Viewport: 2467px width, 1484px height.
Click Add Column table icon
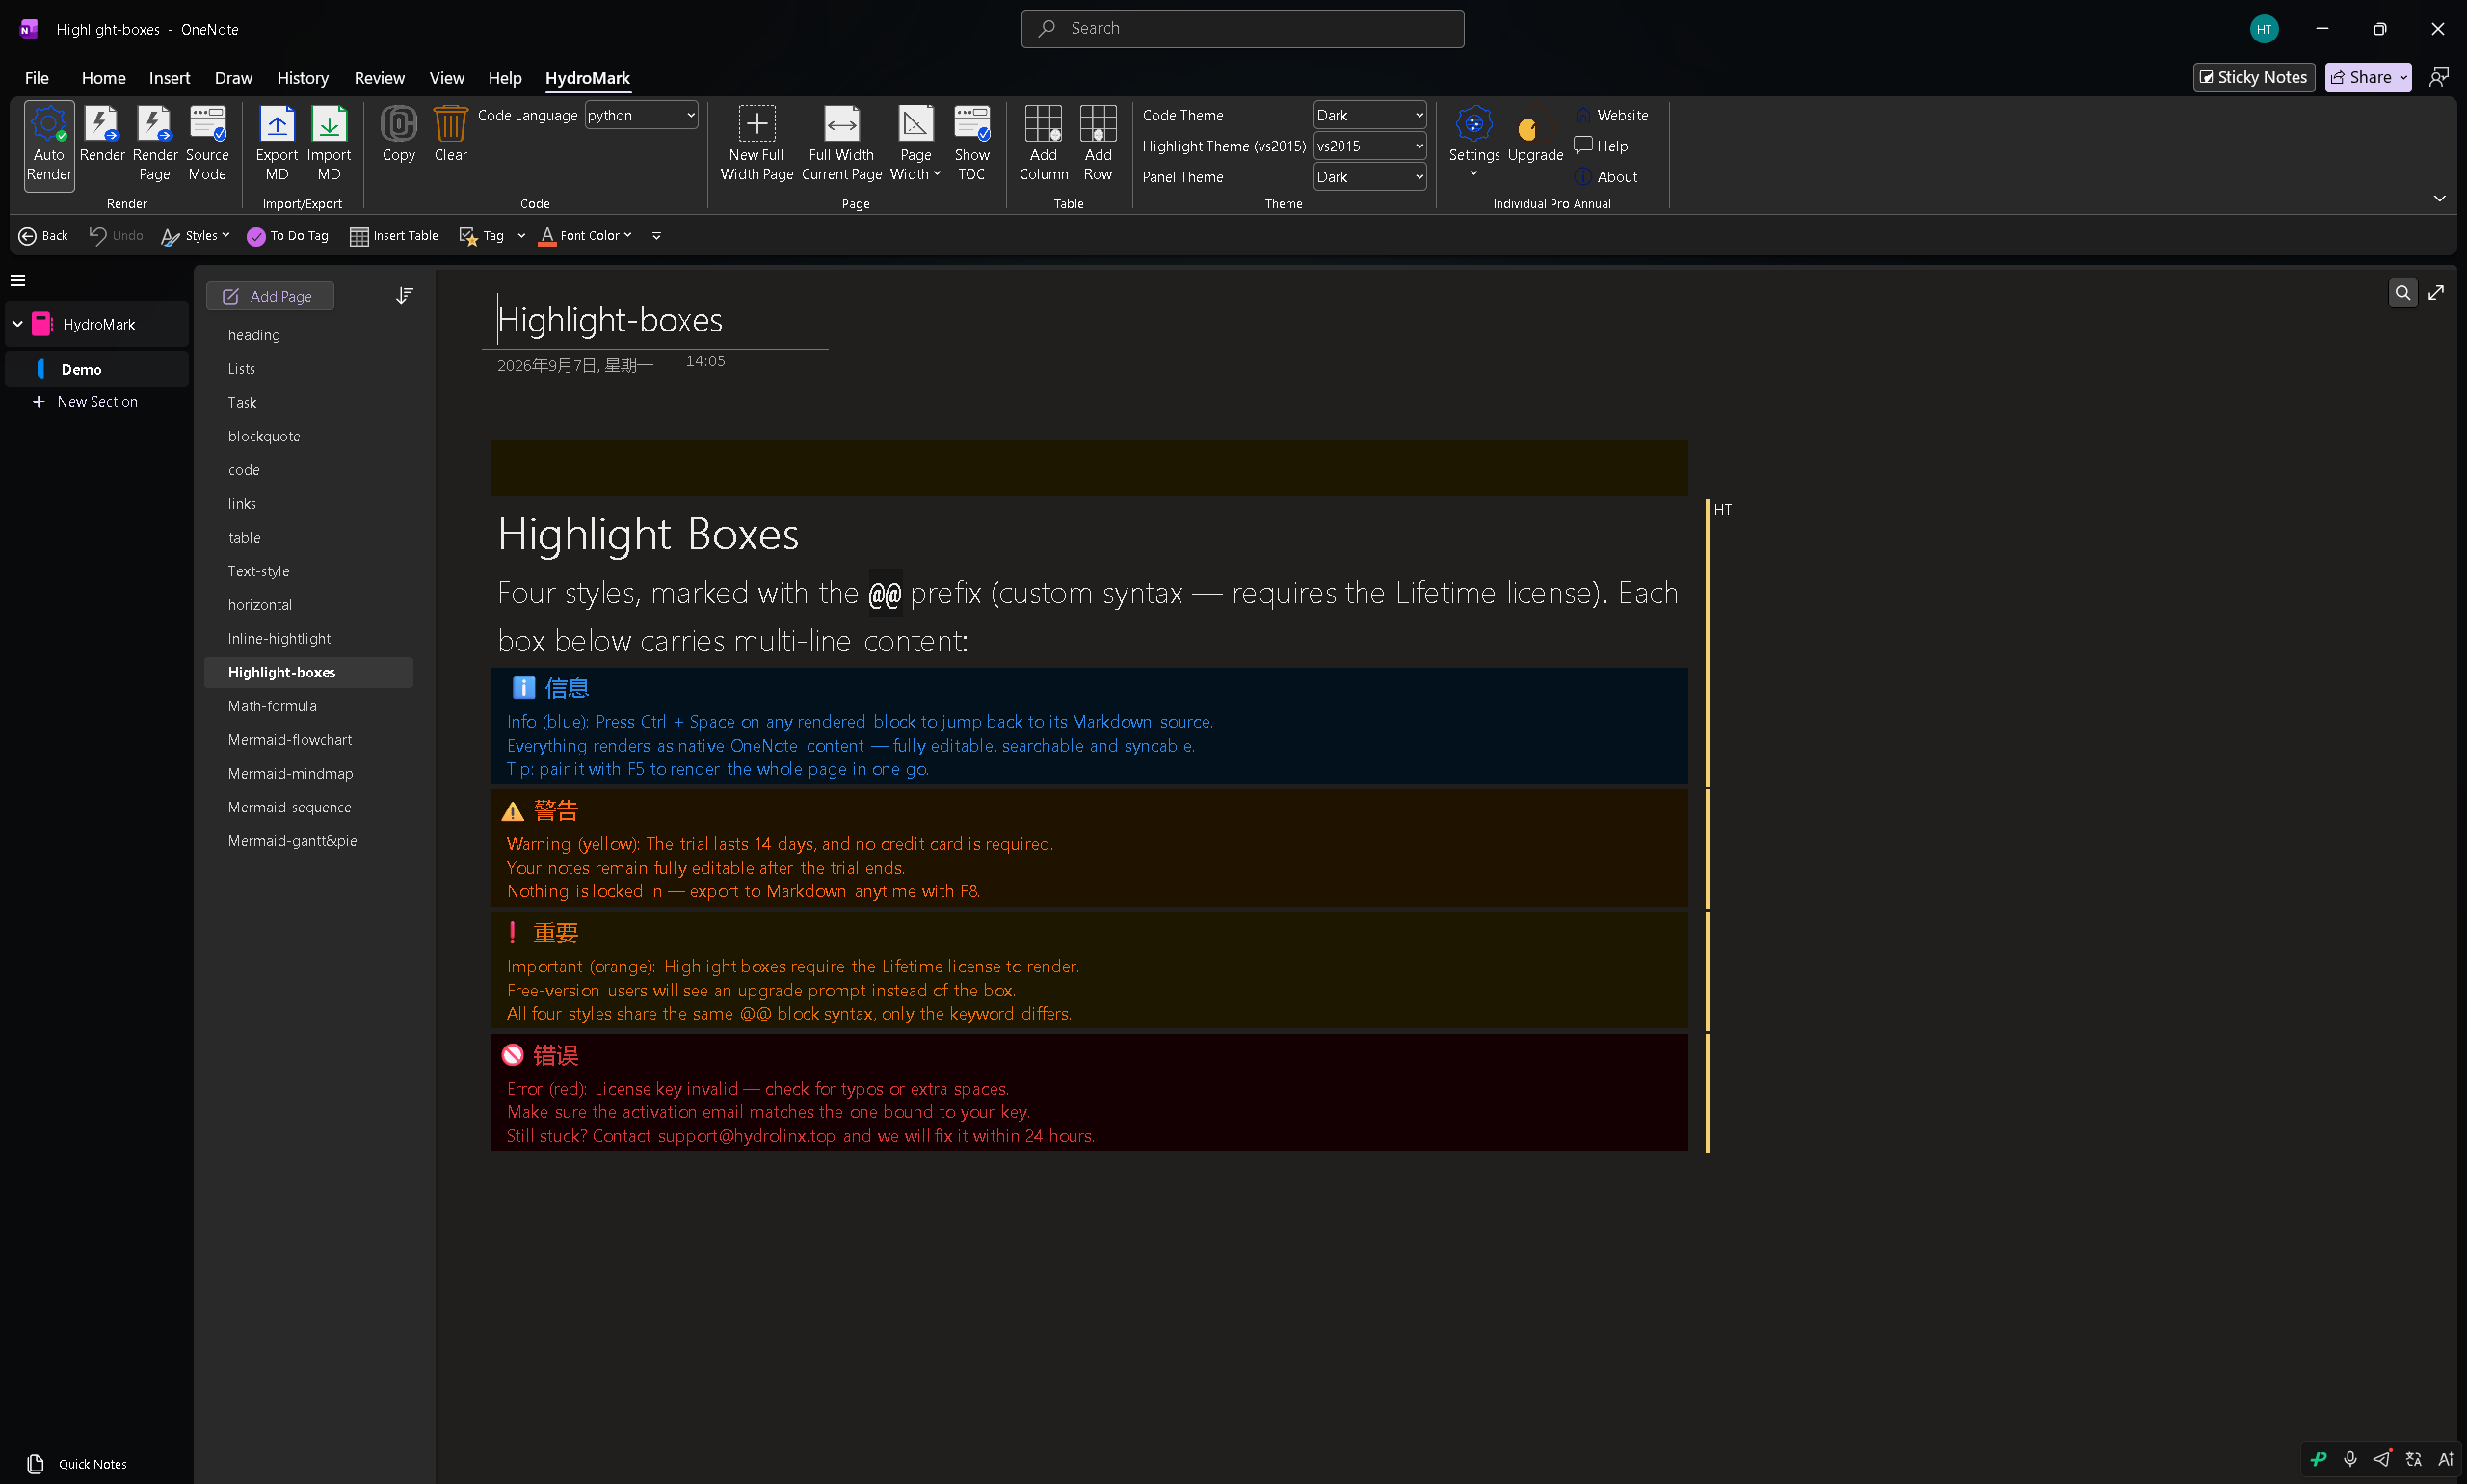[1043, 144]
